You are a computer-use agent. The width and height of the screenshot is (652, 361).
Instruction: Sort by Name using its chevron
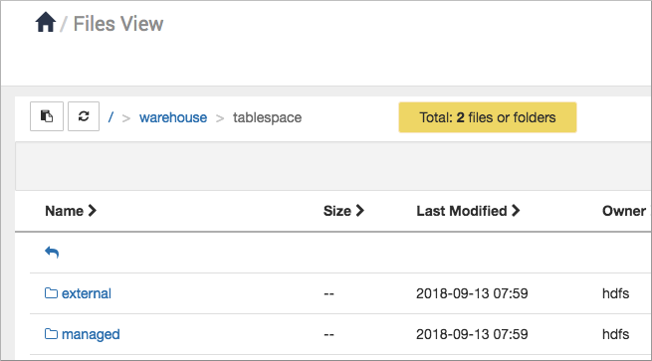pyautogui.click(x=92, y=211)
